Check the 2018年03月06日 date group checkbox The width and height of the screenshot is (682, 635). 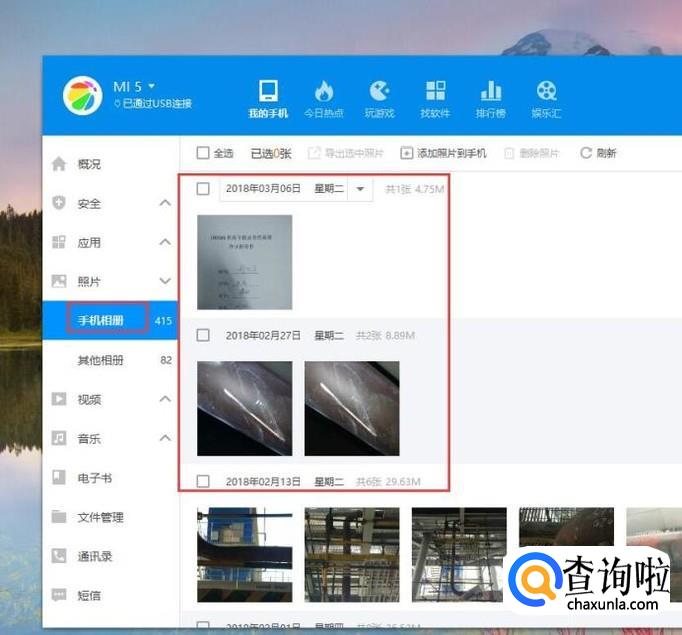click(x=203, y=189)
